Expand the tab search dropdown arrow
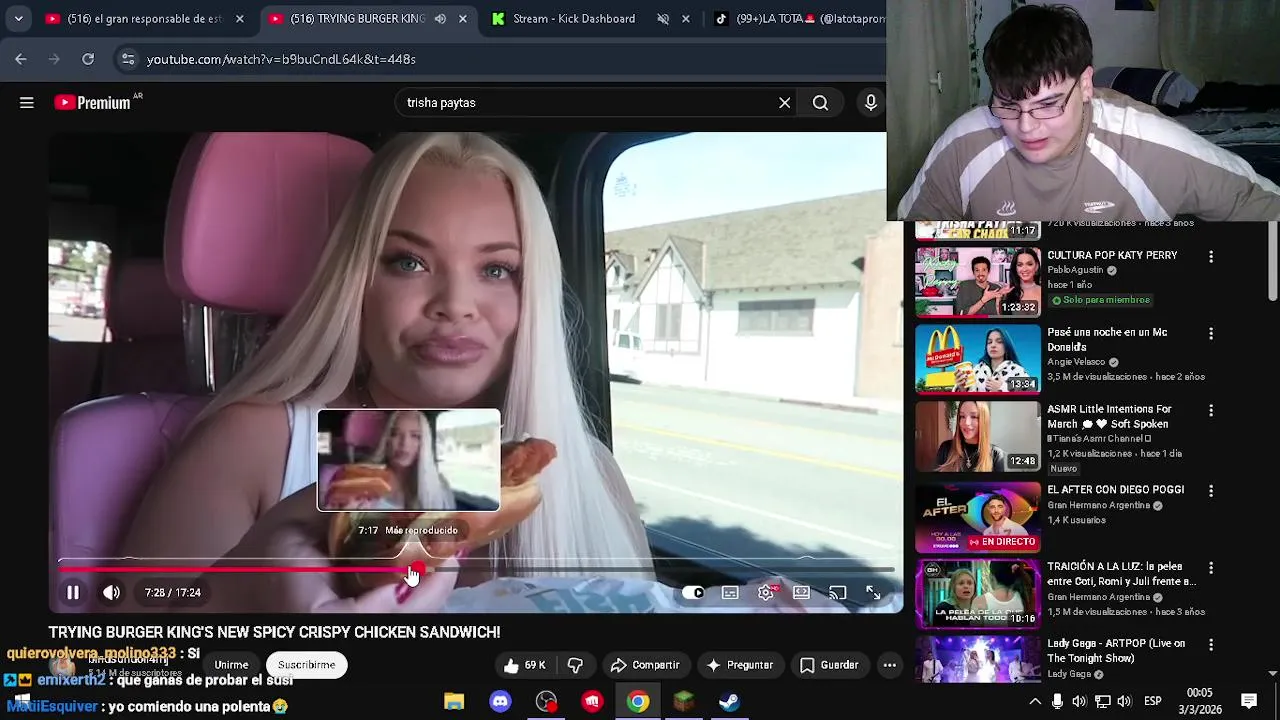 tap(18, 18)
